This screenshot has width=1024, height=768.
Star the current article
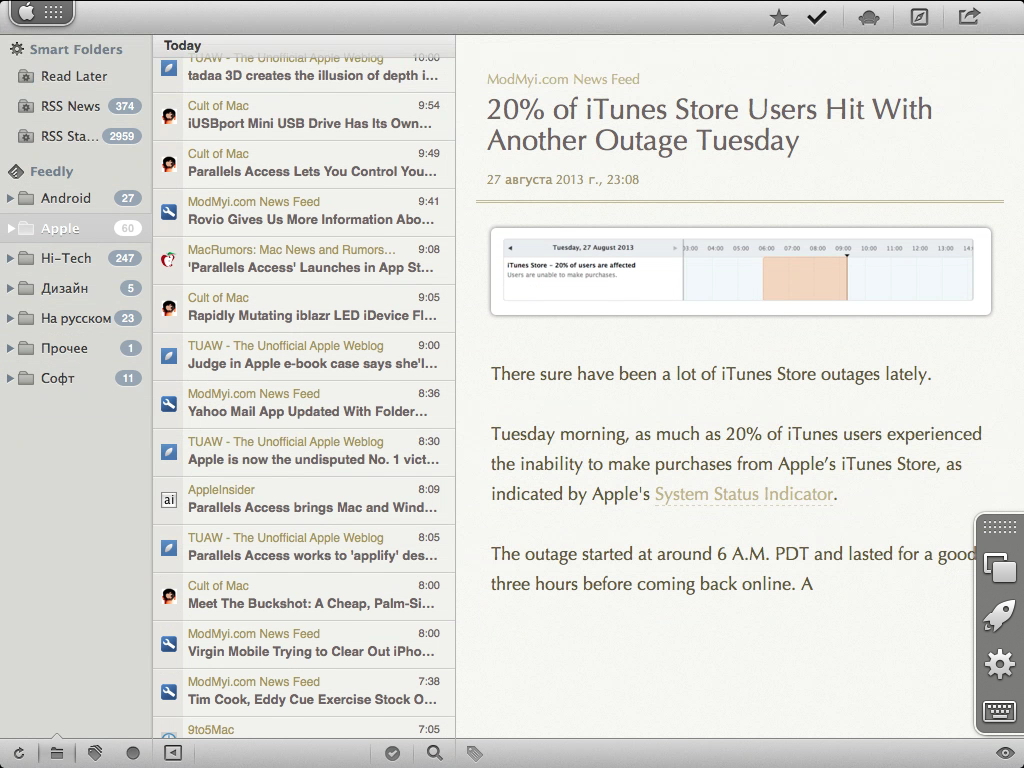coord(779,17)
